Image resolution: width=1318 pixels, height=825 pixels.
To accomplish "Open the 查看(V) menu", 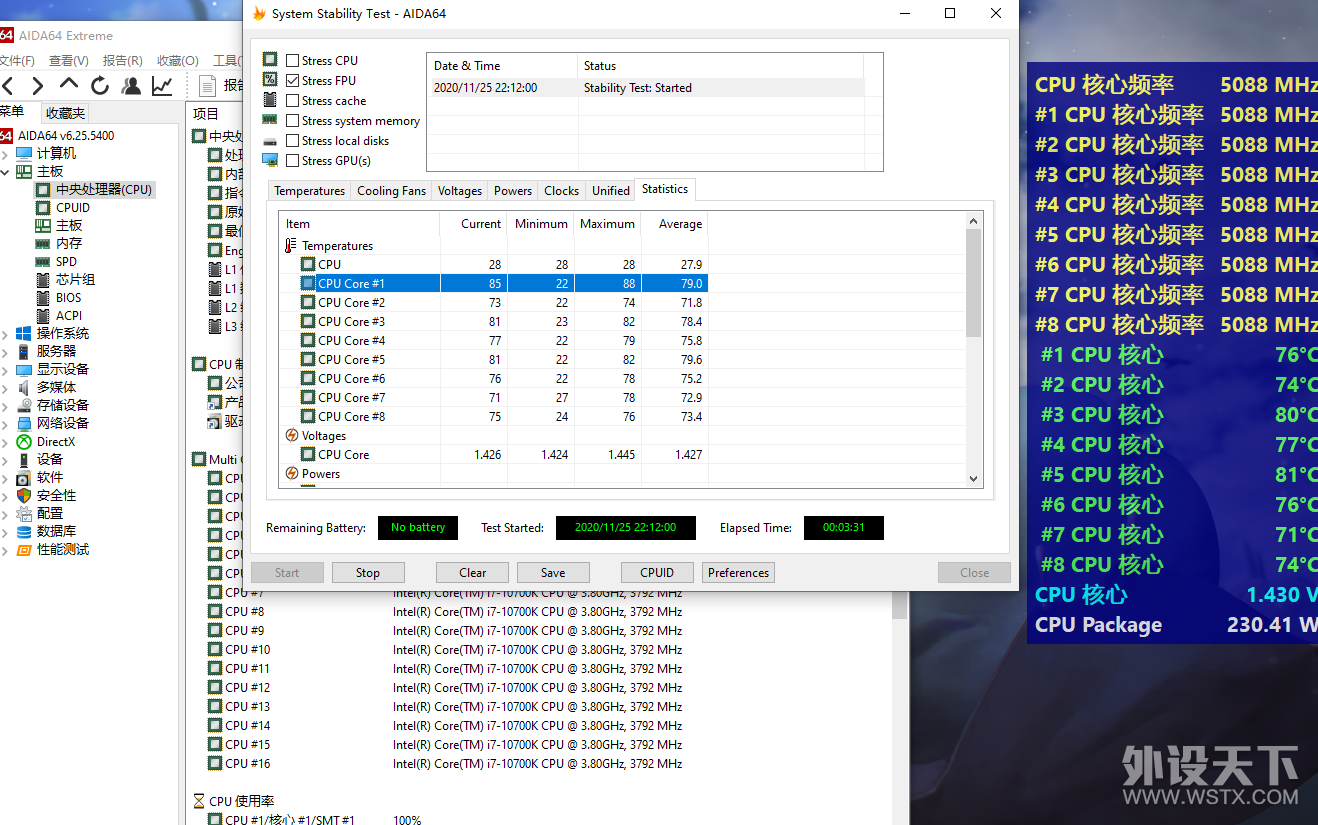I will coord(68,60).
